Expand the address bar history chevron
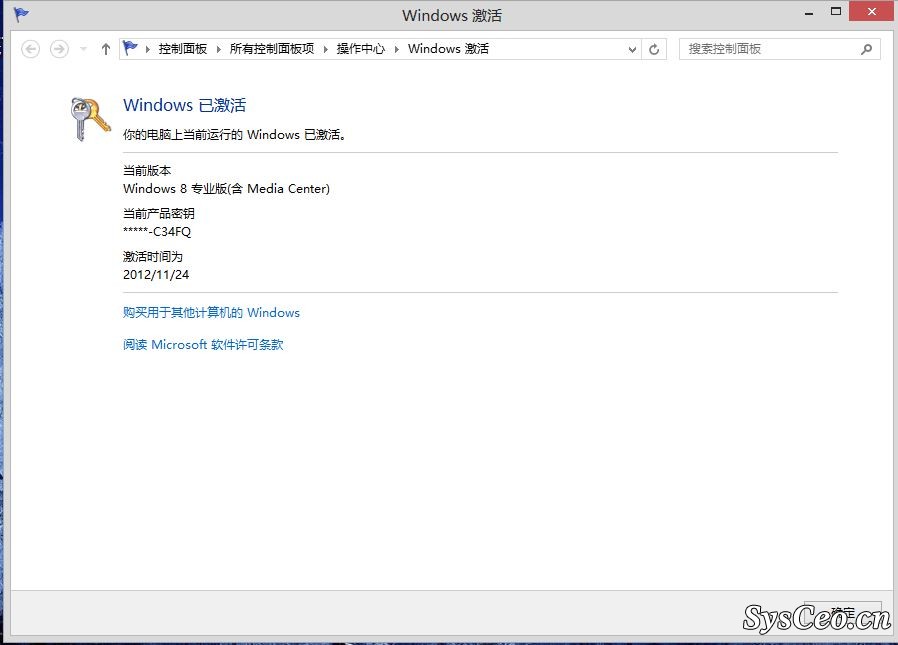Viewport: 898px width, 645px height. point(632,49)
